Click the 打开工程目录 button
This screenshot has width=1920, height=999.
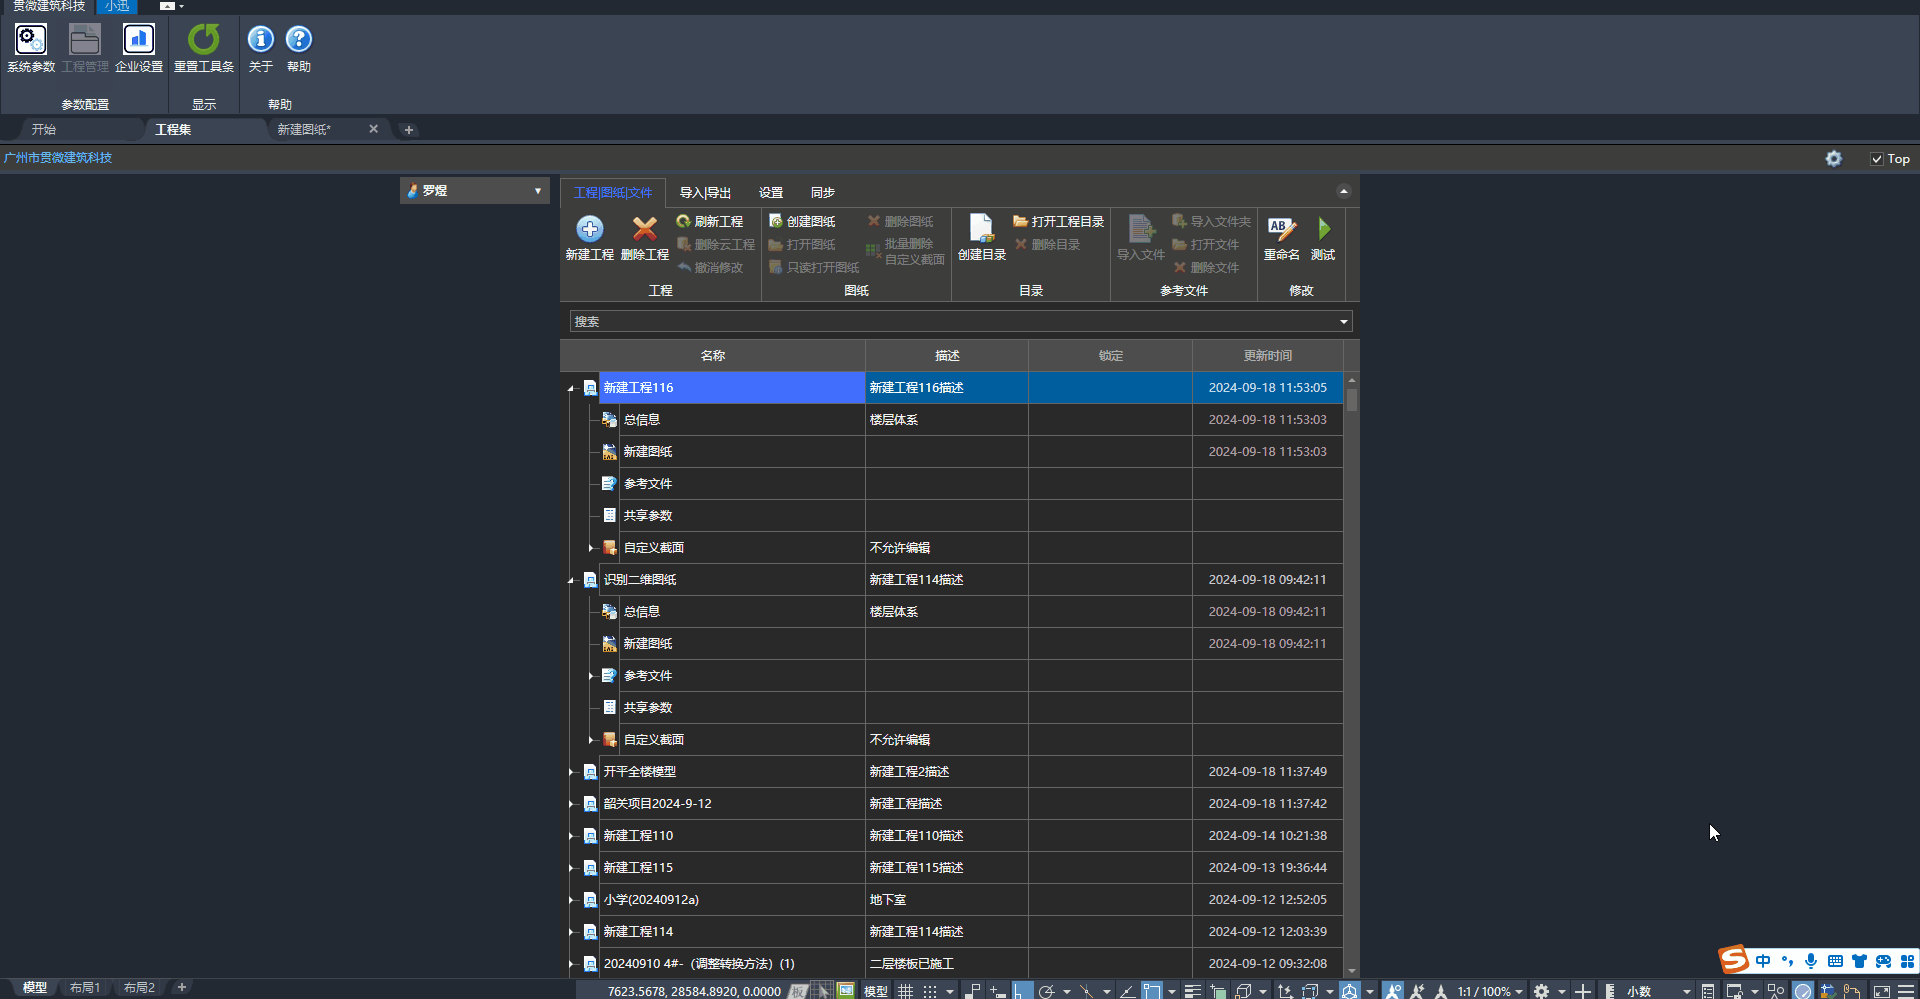point(1059,222)
